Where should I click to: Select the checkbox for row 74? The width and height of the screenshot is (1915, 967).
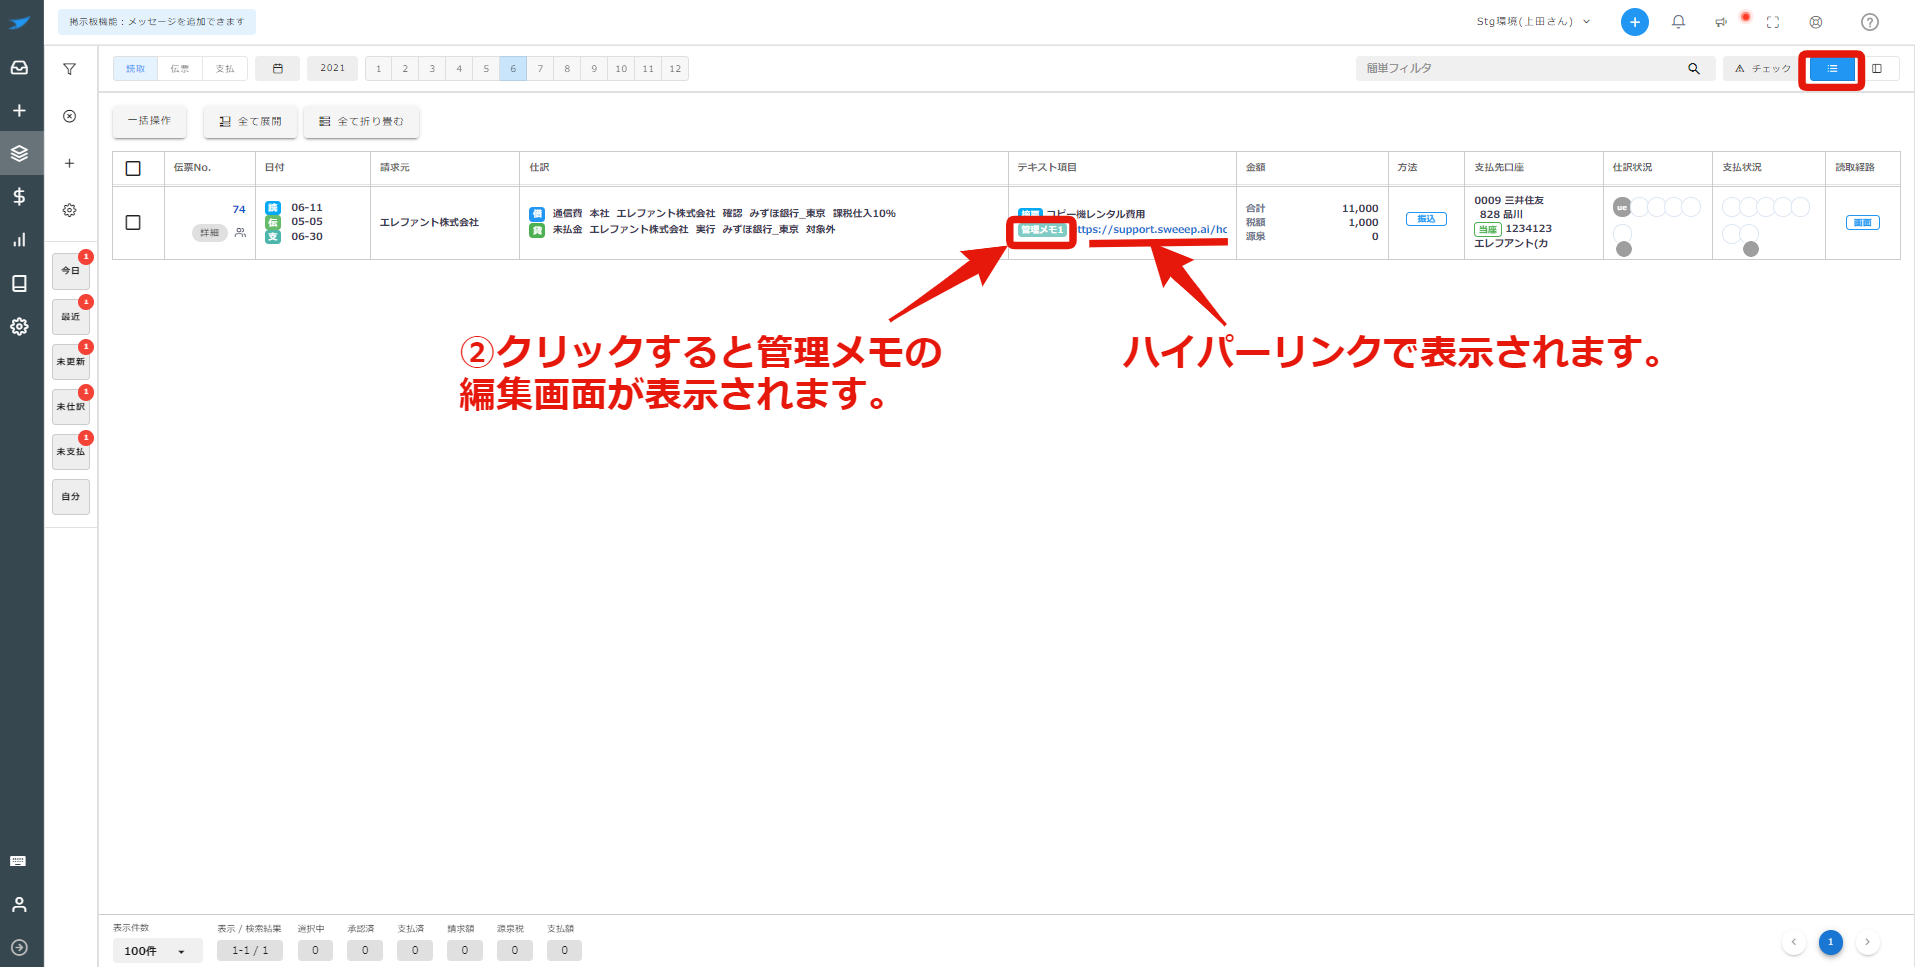pyautogui.click(x=133, y=222)
